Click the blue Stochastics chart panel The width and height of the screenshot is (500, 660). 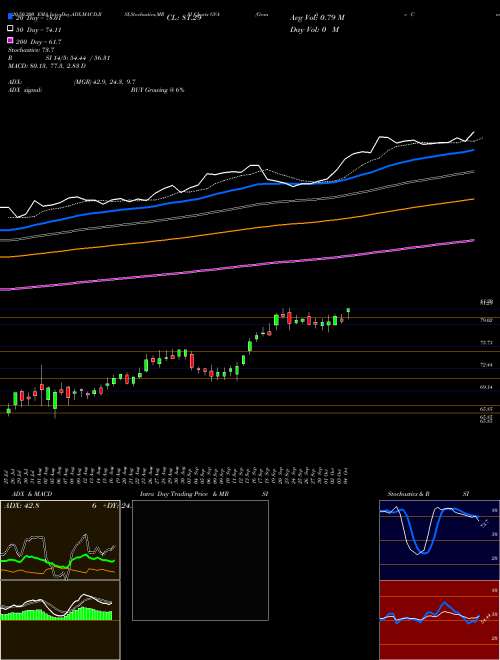tap(439, 540)
